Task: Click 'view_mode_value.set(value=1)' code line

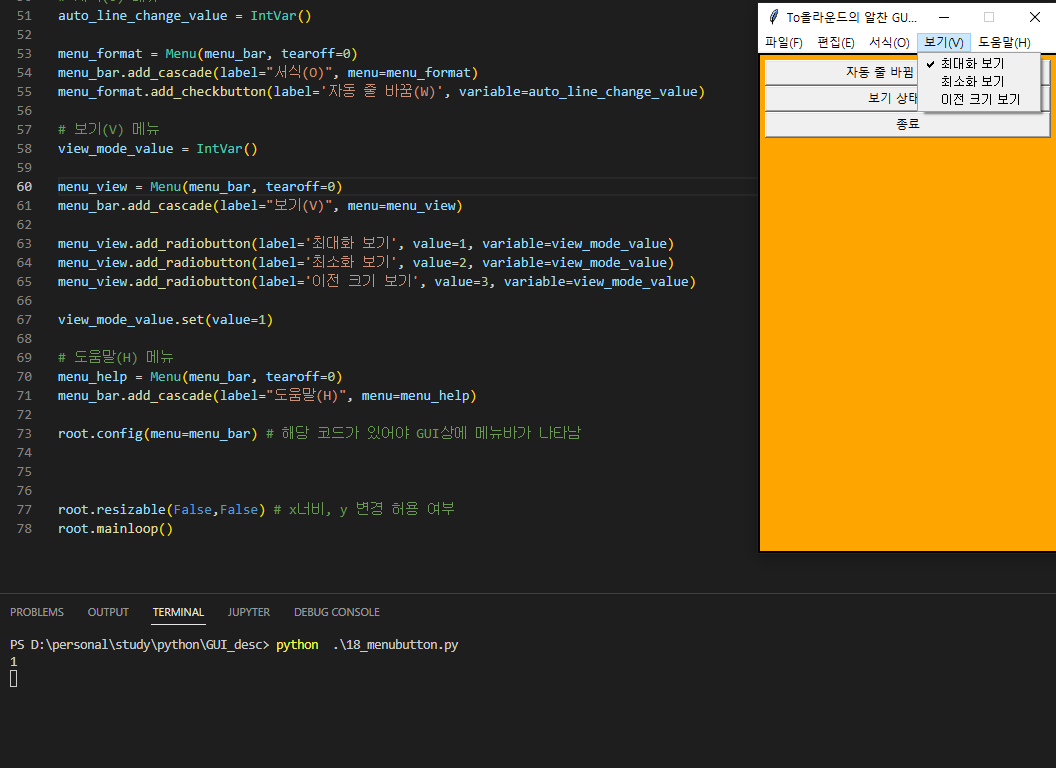Action: 166,320
